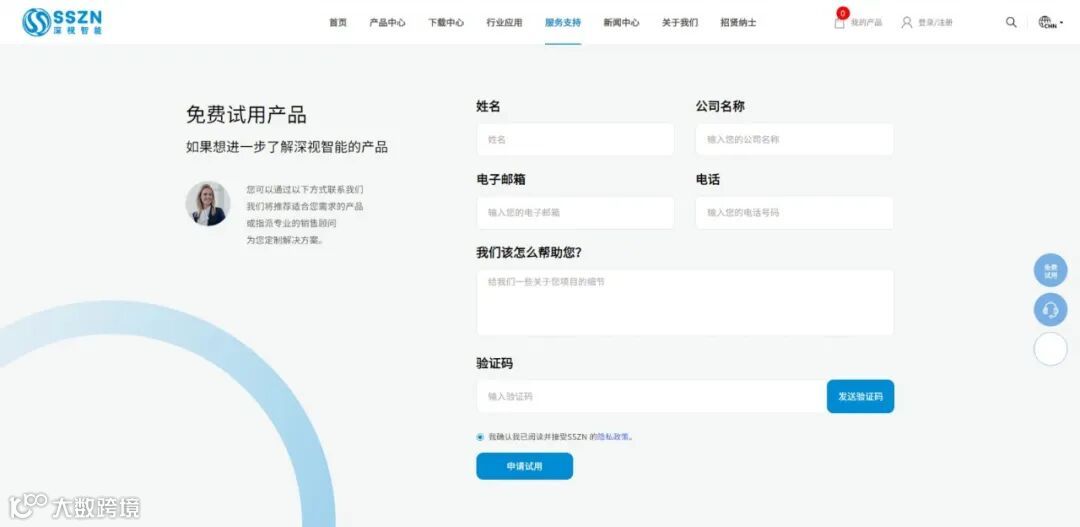Click 登录/注册 link
This screenshot has height=527, width=1080.
tap(935, 23)
